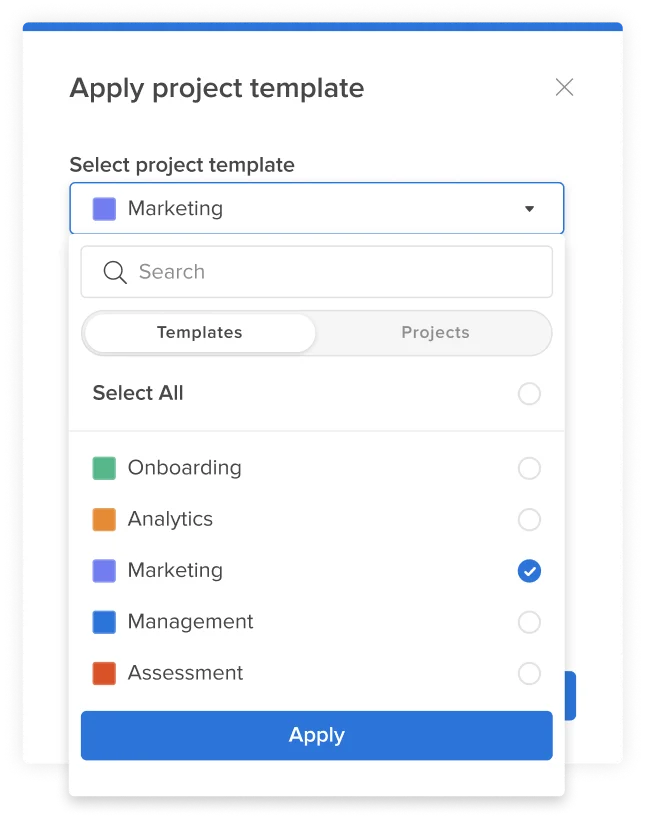
Task: Switch to the Projects tab
Action: coord(434,332)
